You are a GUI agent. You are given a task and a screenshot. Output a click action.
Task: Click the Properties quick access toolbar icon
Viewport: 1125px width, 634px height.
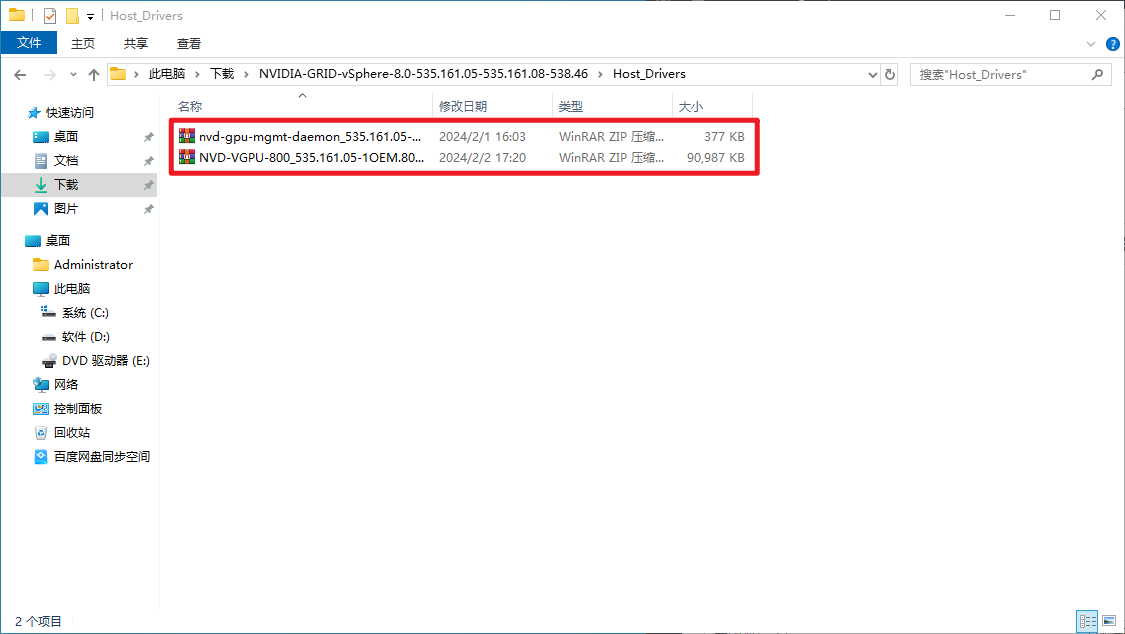click(51, 16)
